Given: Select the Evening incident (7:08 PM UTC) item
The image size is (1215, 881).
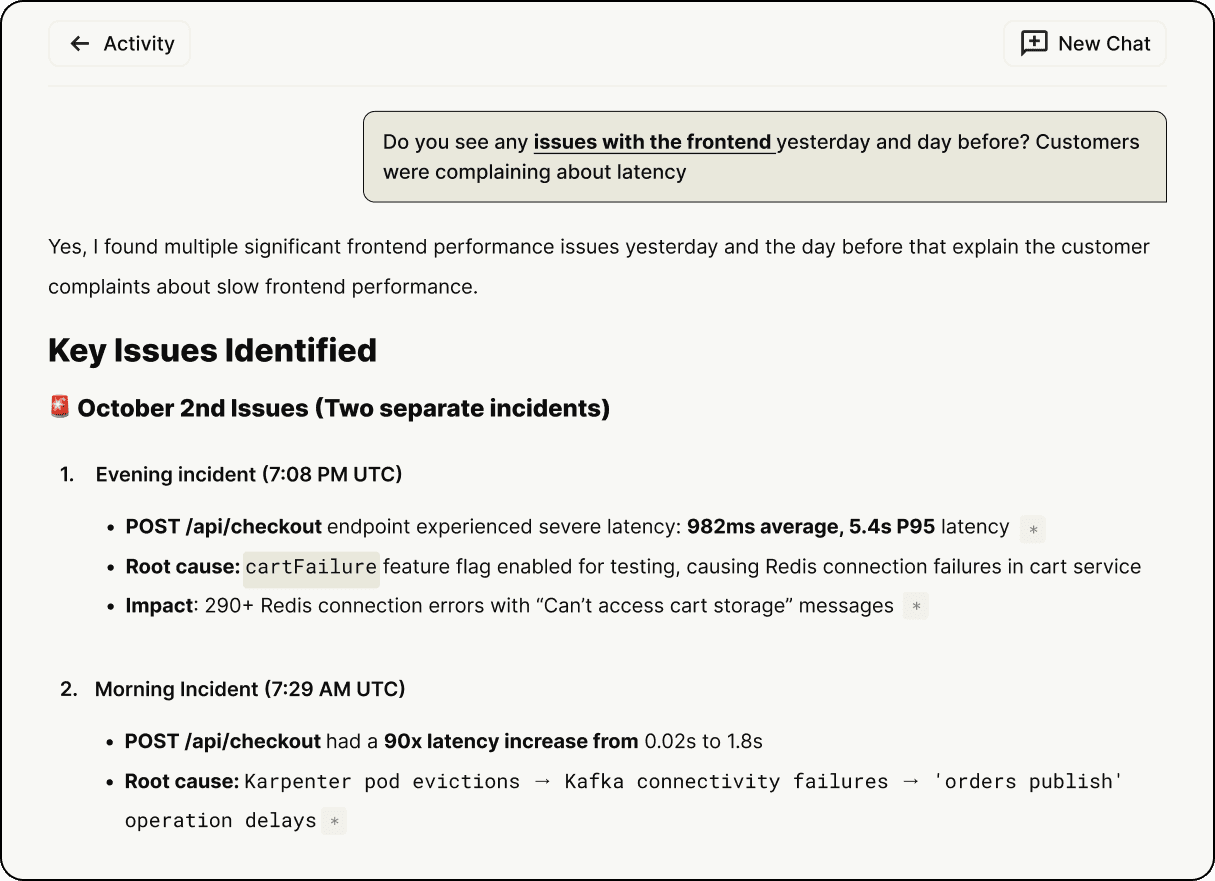Looking at the screenshot, I should (248, 474).
